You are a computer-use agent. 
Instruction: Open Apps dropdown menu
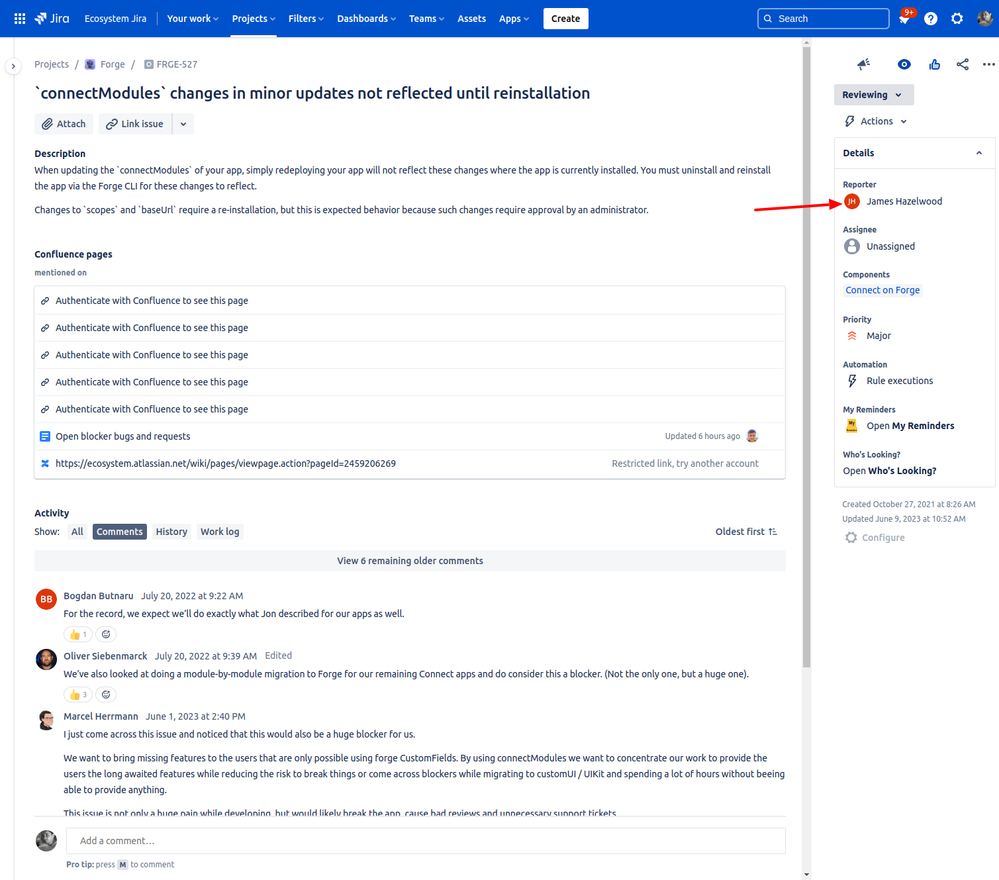click(514, 18)
